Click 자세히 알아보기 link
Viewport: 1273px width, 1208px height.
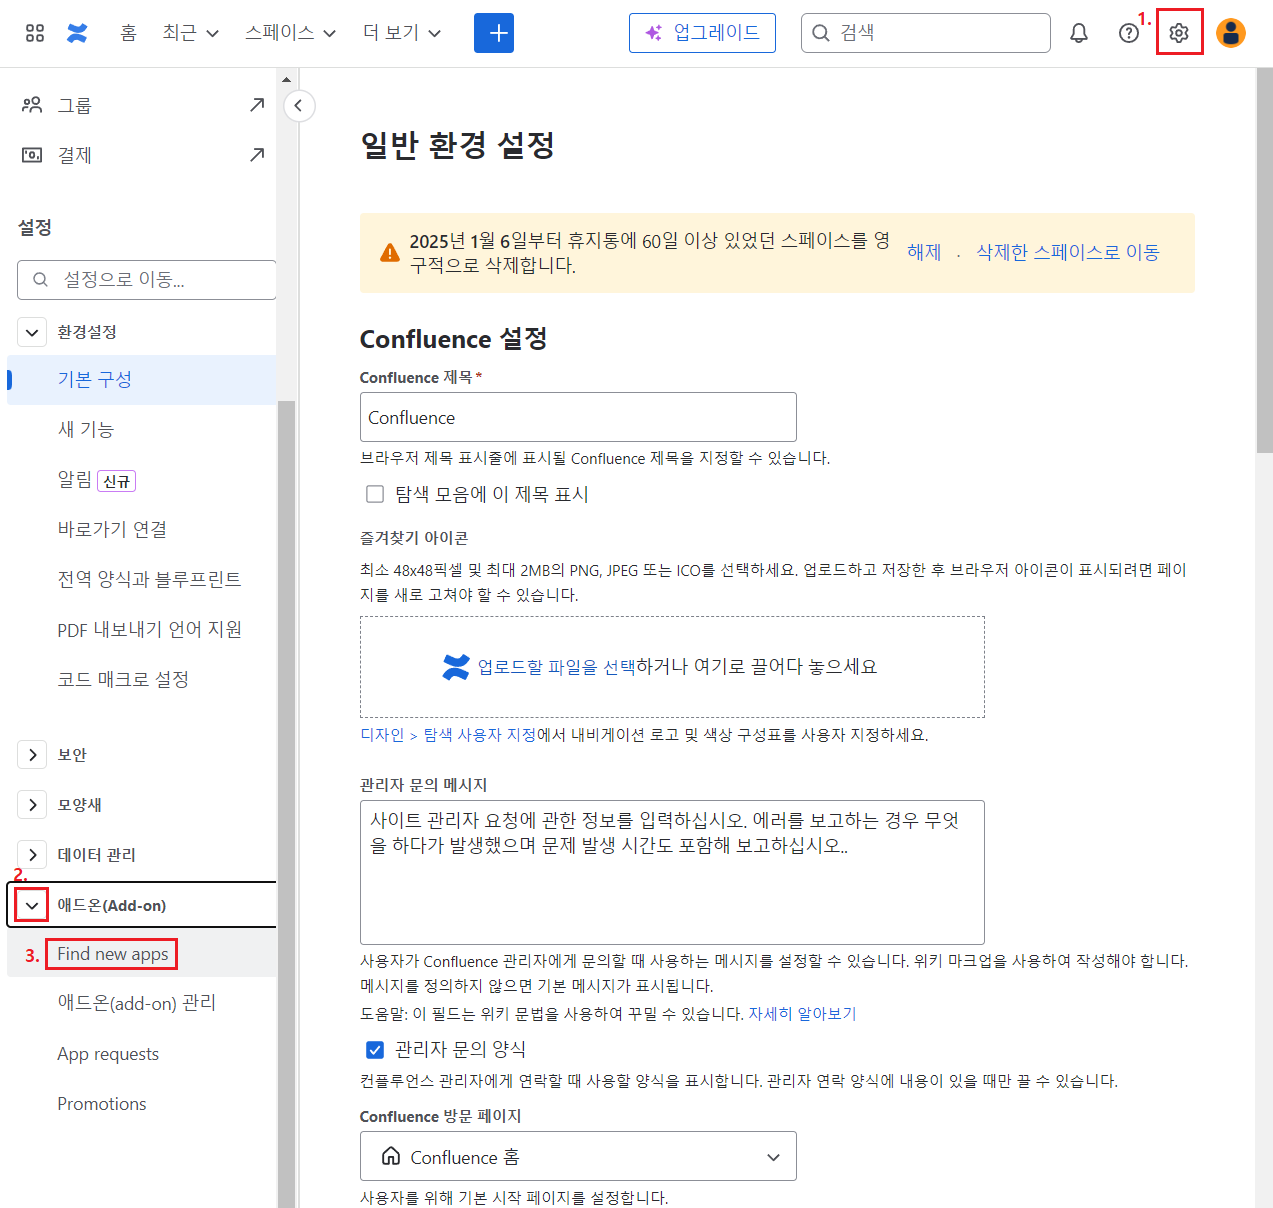802,1014
